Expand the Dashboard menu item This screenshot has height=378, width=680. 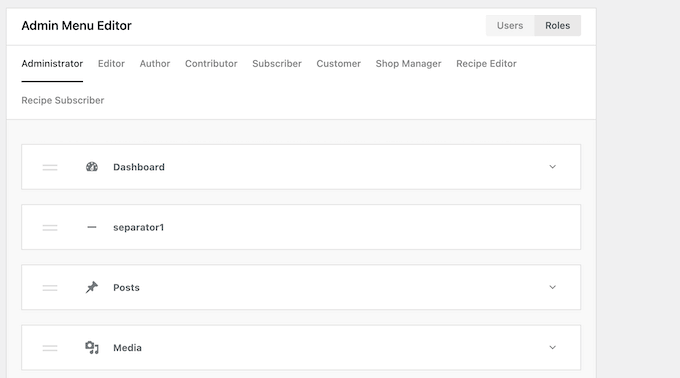pos(552,167)
